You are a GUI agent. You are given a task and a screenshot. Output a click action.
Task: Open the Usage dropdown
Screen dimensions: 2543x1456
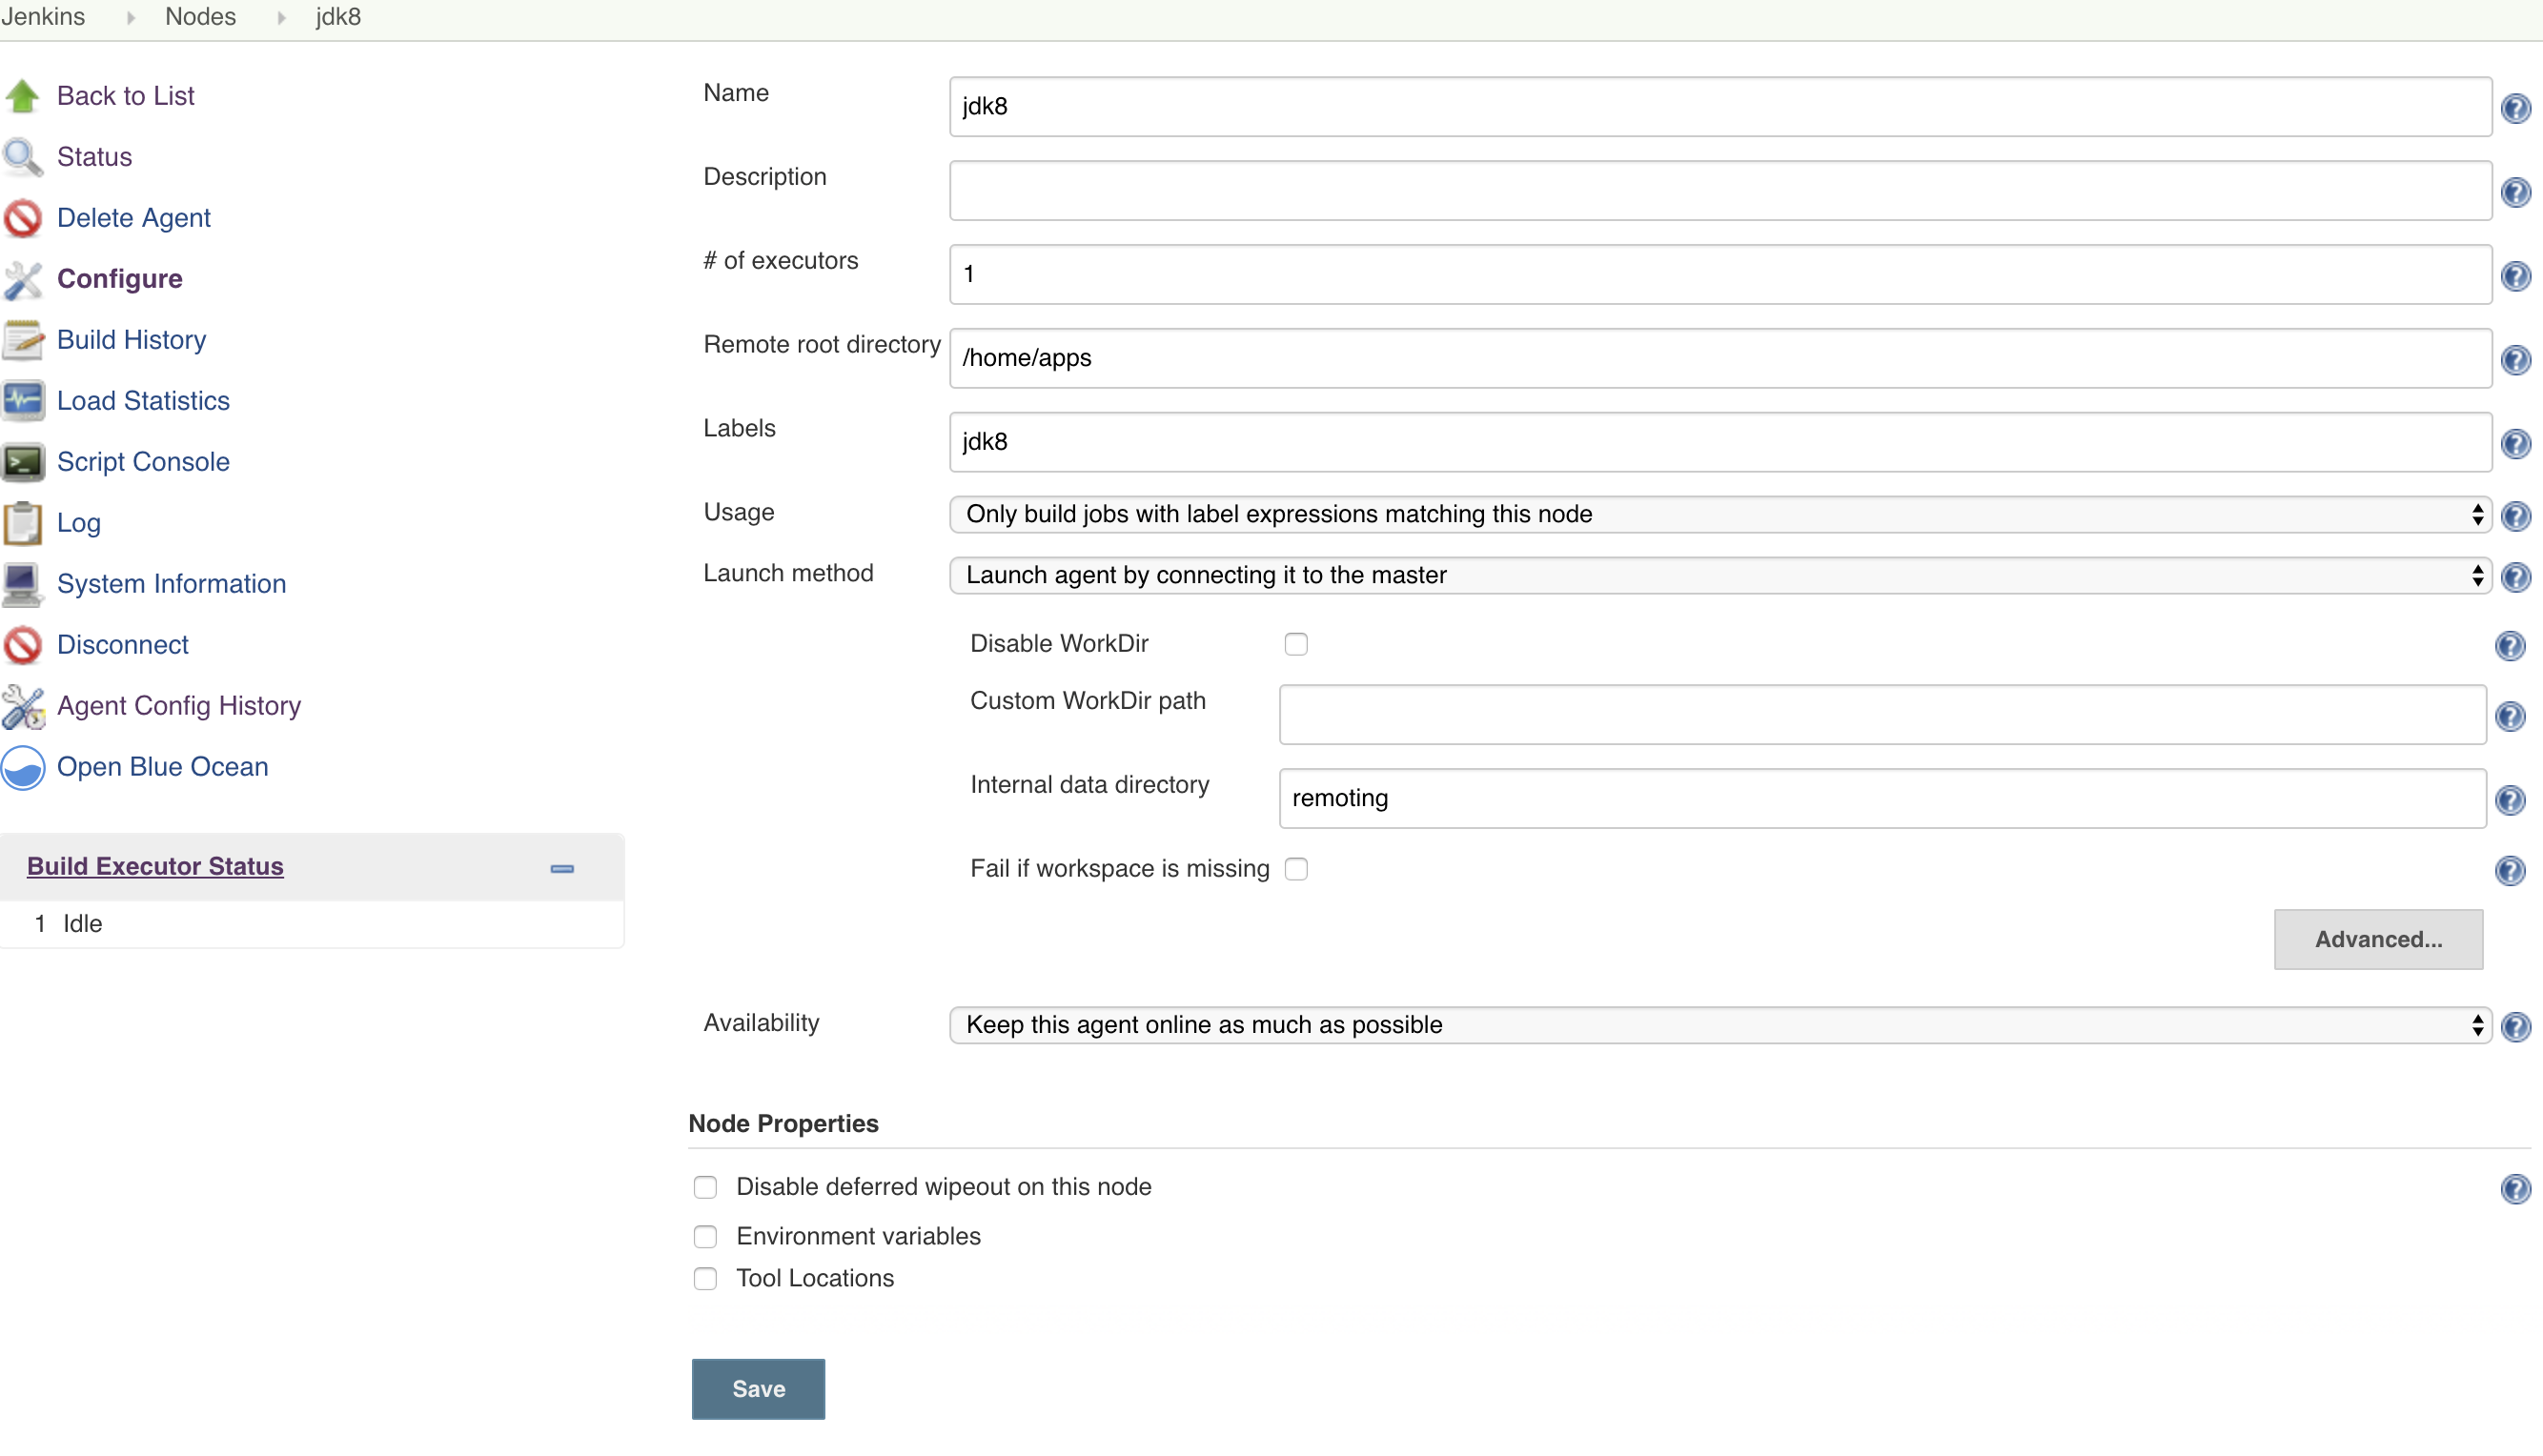[x=1719, y=515]
